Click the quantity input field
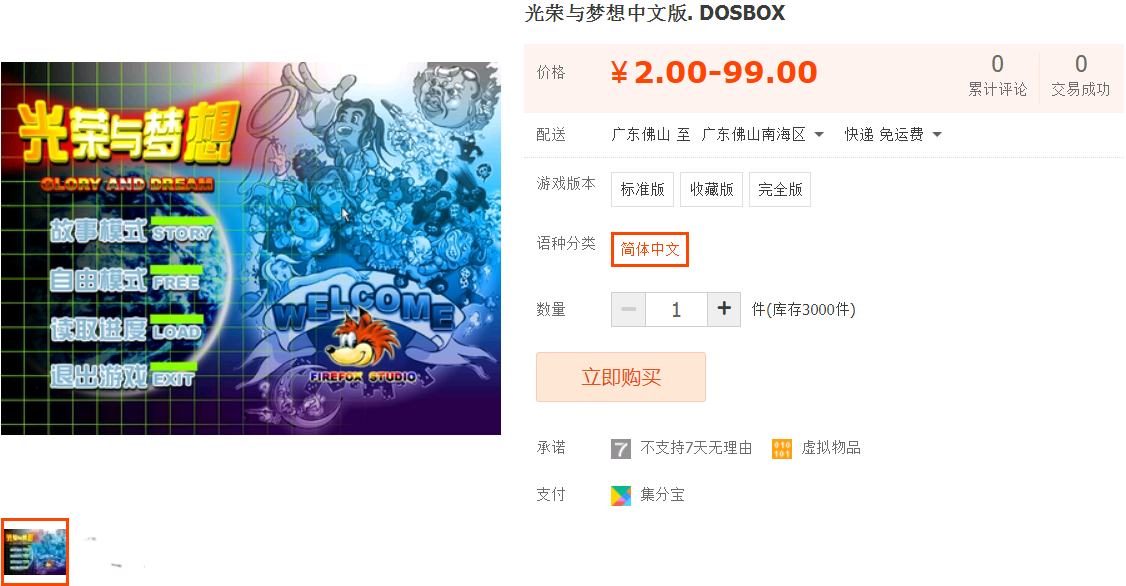Viewport: 1126px width, 586px height. coord(676,310)
